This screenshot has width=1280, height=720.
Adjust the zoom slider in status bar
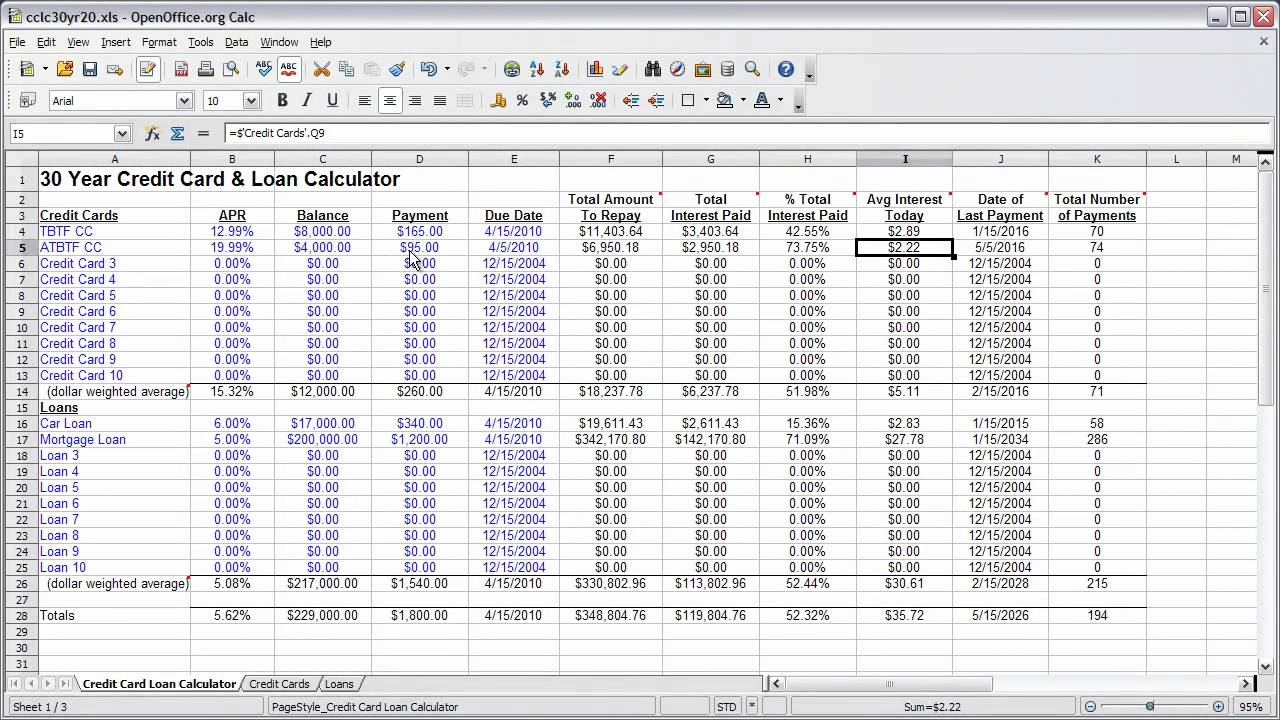click(1150, 707)
